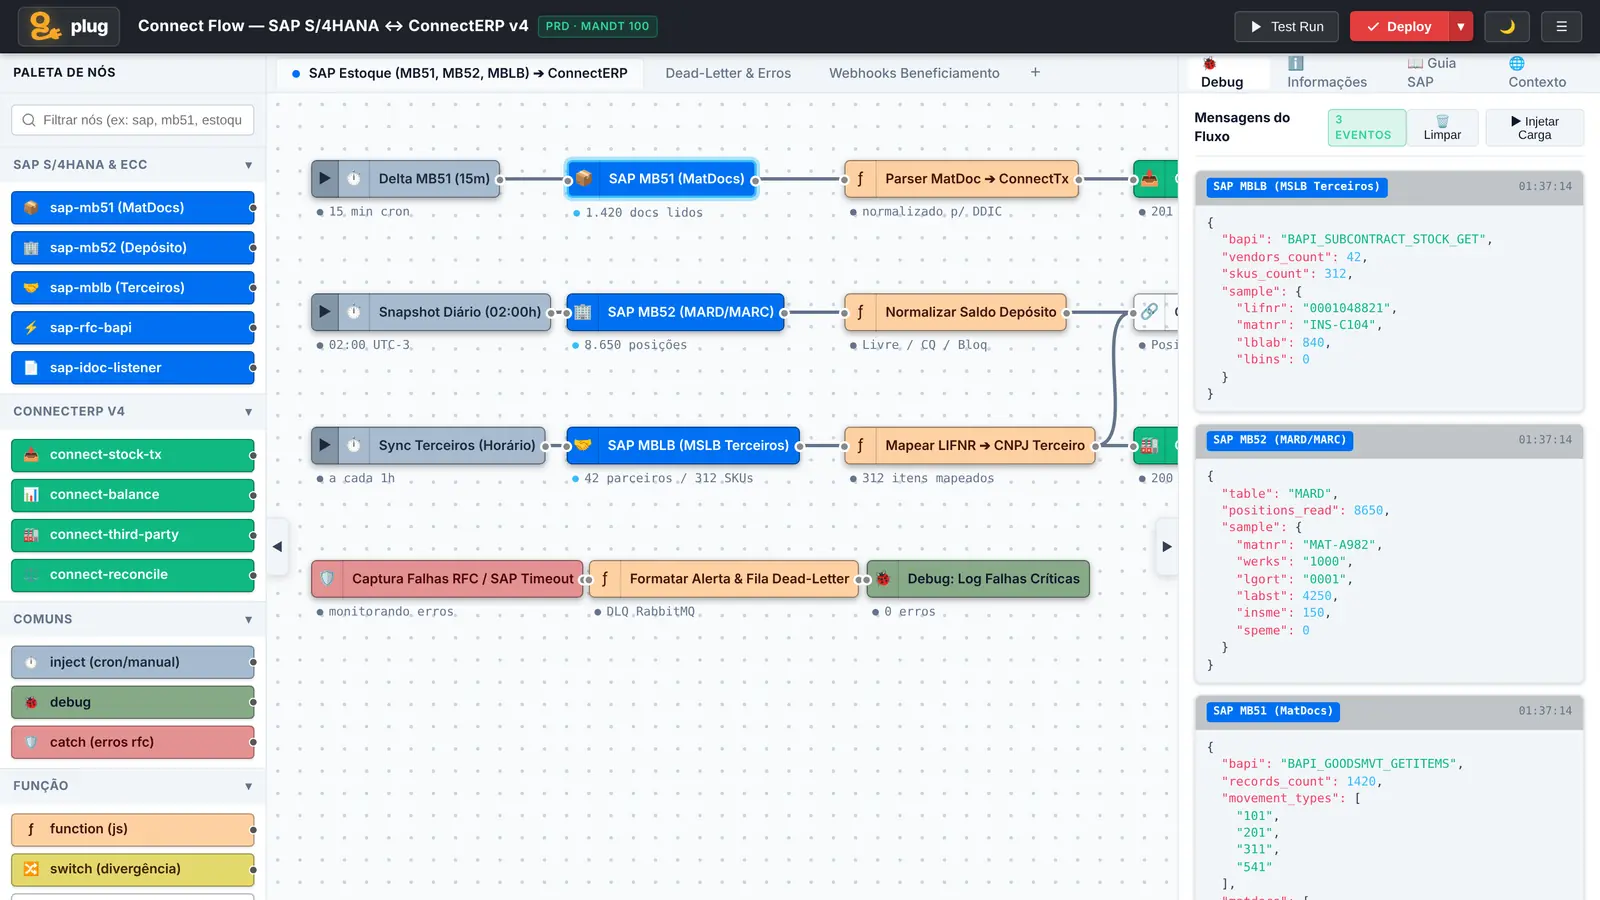Click the bug icon on Debug: Log Falhas Críticas node

pos(883,578)
